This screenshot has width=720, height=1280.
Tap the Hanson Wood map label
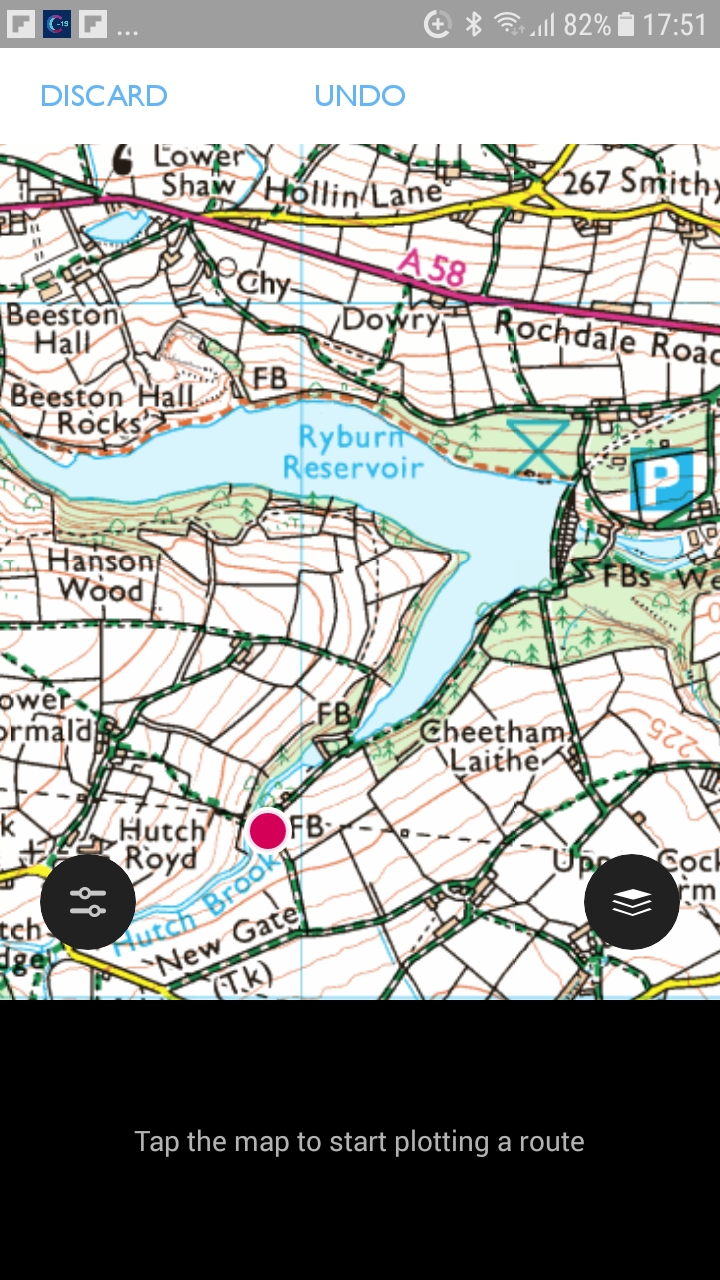(x=101, y=575)
